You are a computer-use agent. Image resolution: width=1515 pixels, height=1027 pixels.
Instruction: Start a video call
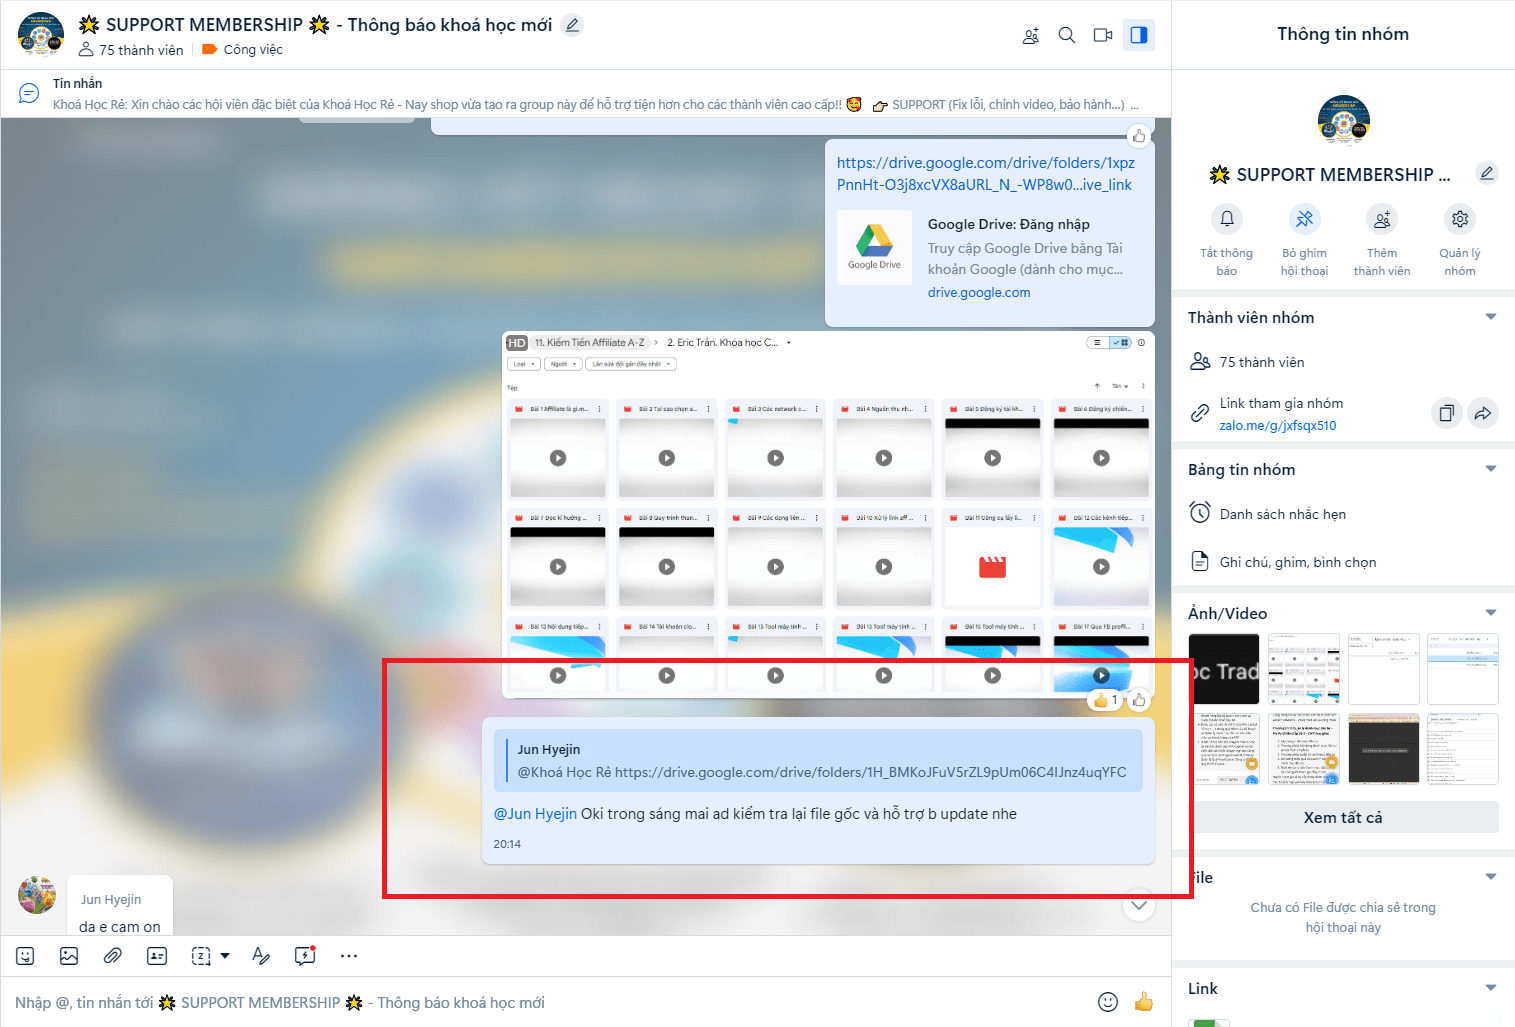(x=1103, y=35)
